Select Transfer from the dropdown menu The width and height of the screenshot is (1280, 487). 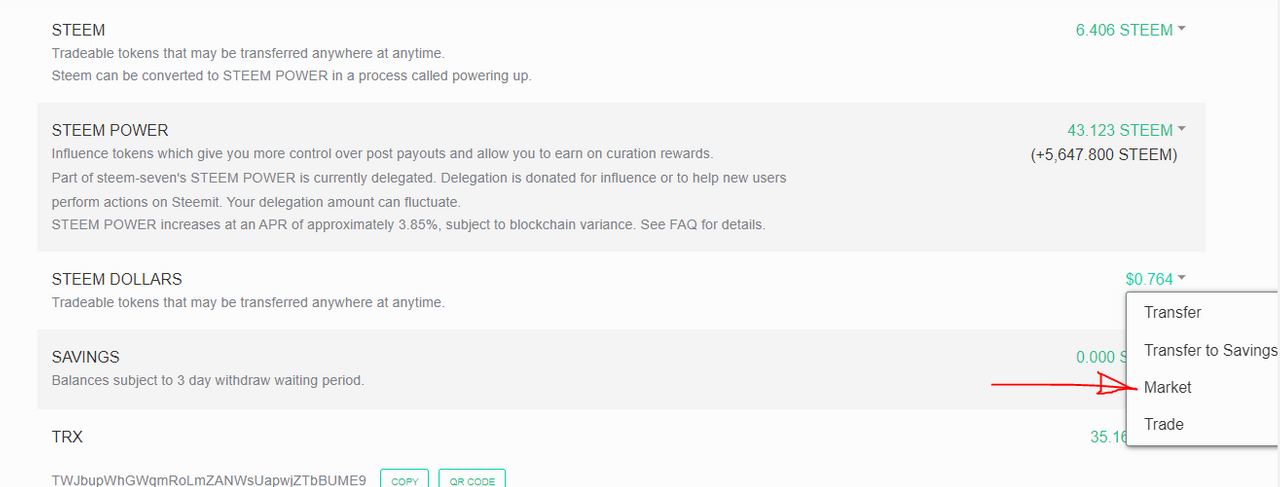1172,313
